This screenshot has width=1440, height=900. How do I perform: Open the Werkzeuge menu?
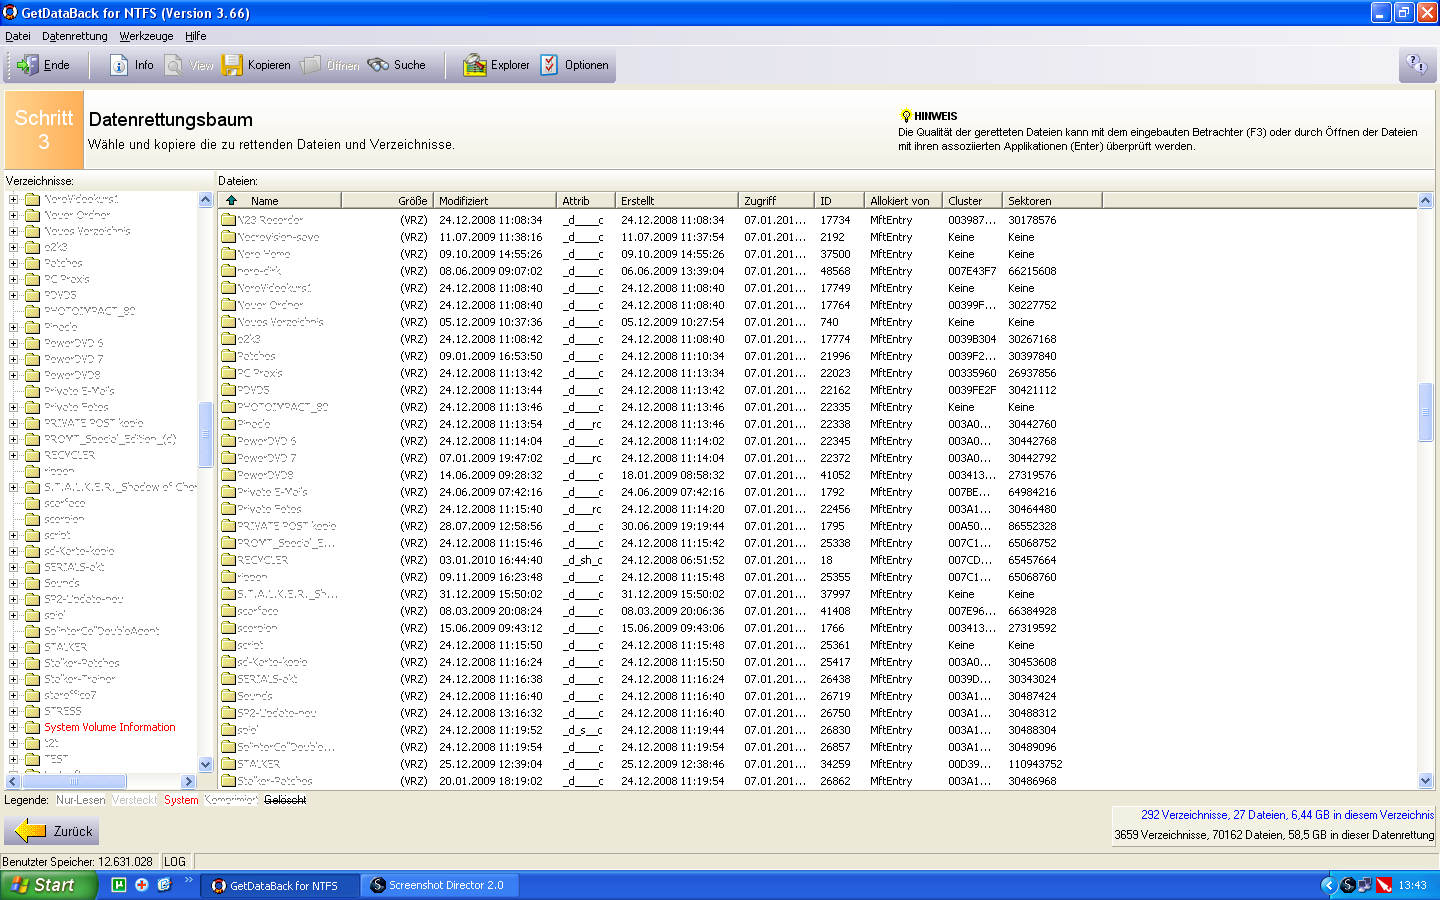[x=146, y=36]
